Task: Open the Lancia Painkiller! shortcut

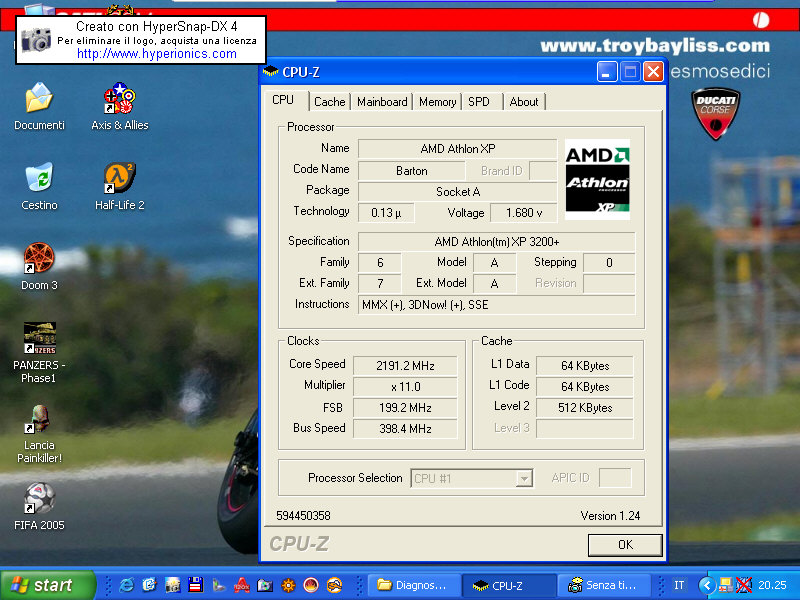Action: (39, 420)
